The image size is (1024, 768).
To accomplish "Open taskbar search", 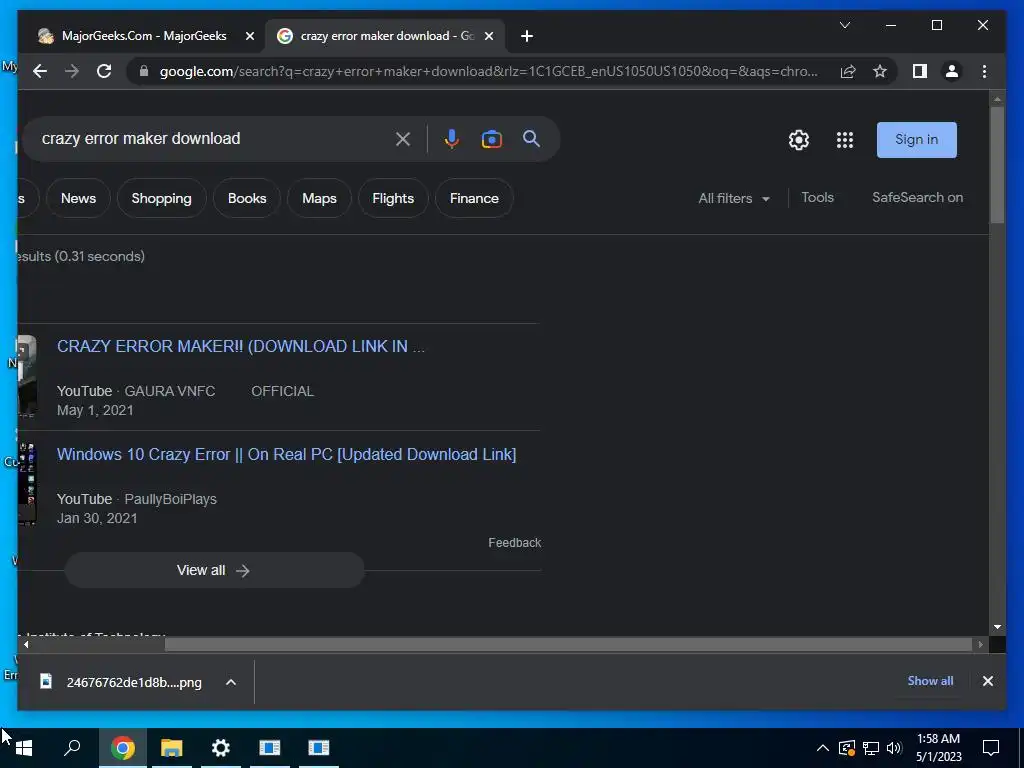I will 72,748.
